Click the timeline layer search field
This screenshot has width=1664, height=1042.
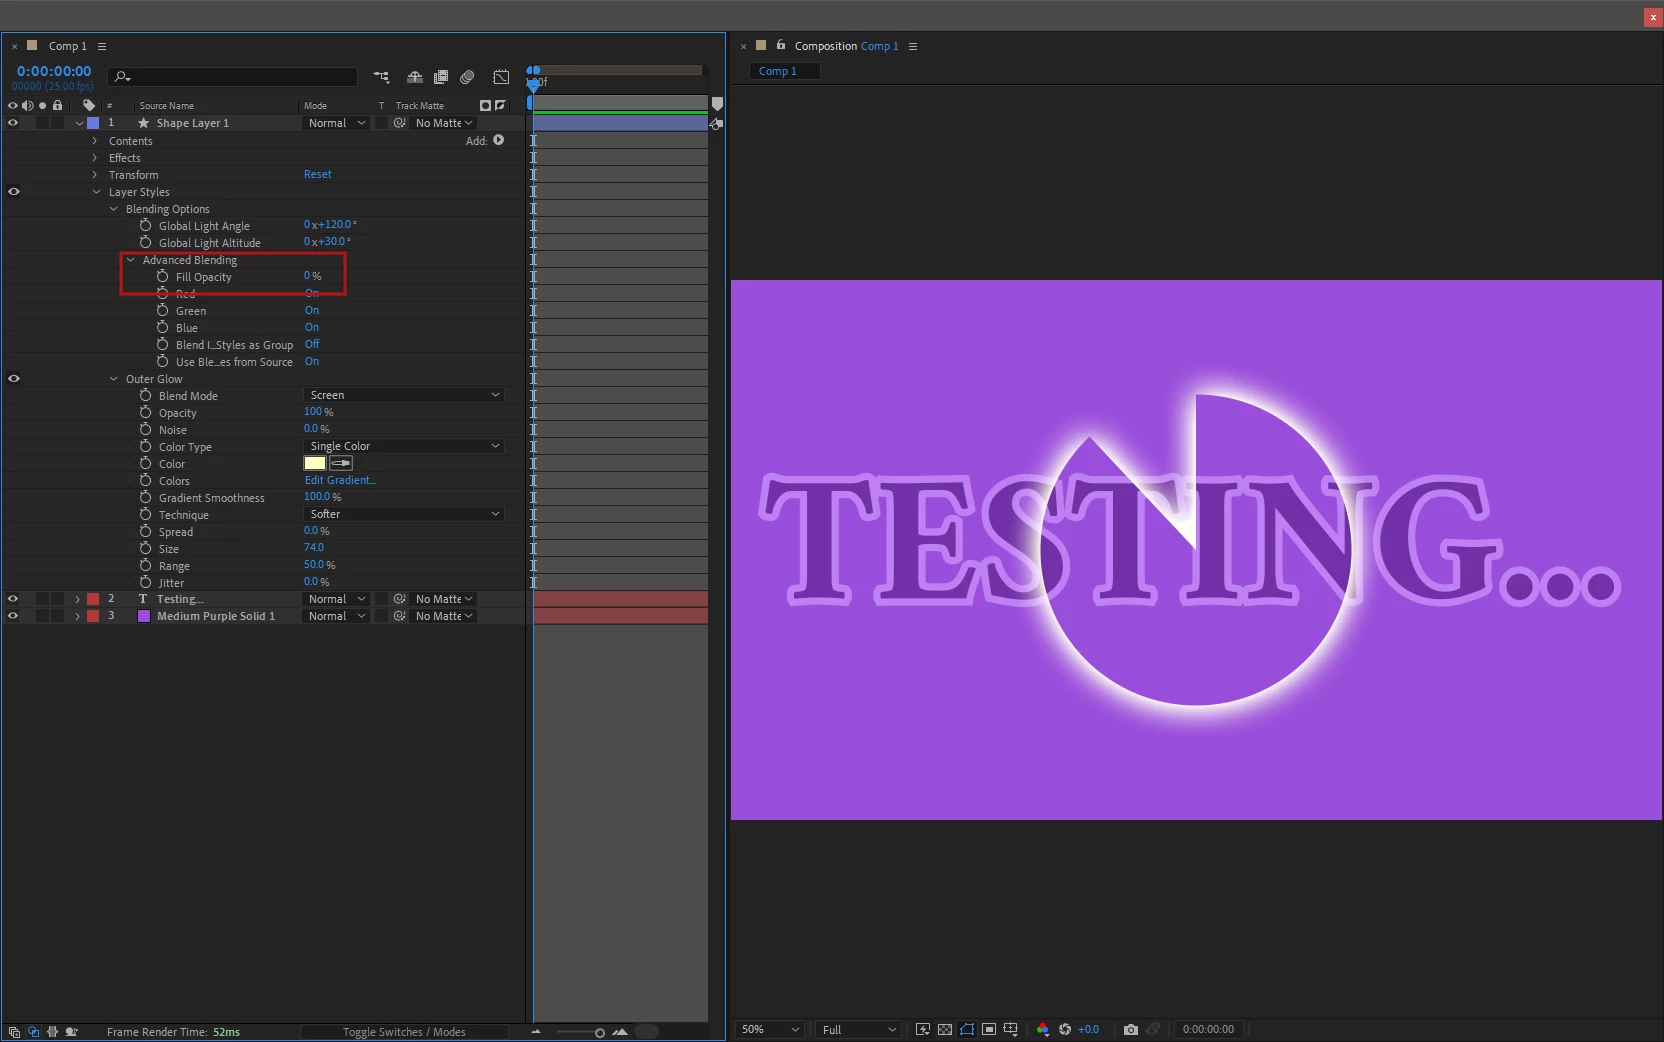click(x=233, y=77)
